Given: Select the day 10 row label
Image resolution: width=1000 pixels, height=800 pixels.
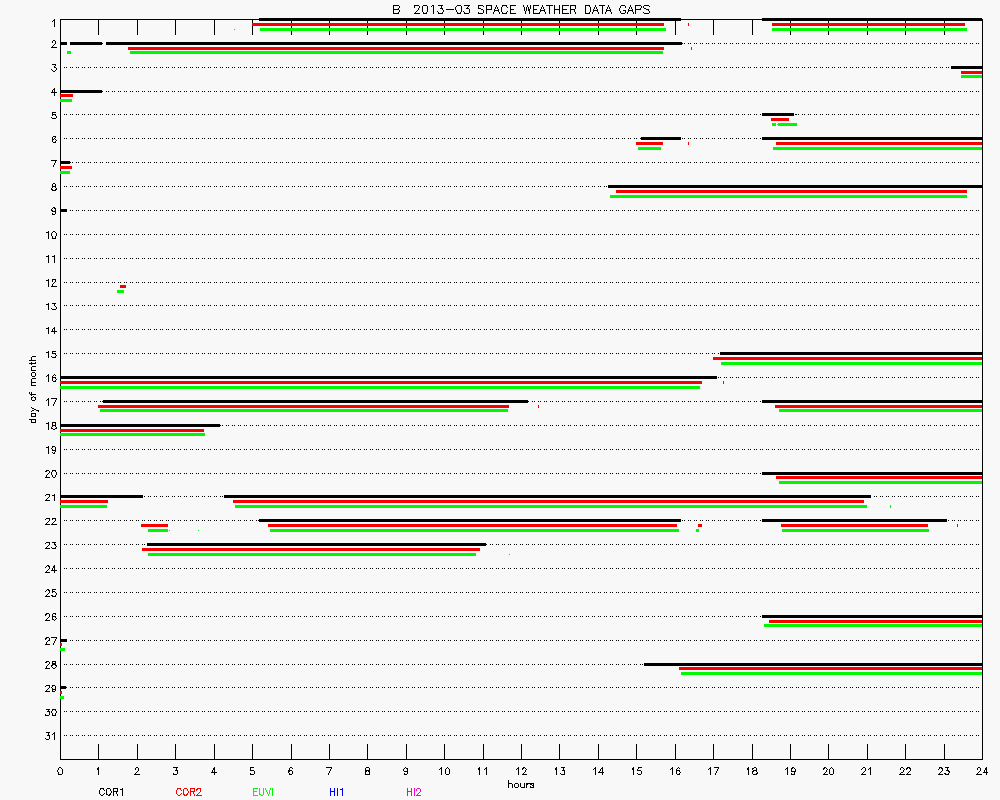Looking at the screenshot, I should pos(50,235).
